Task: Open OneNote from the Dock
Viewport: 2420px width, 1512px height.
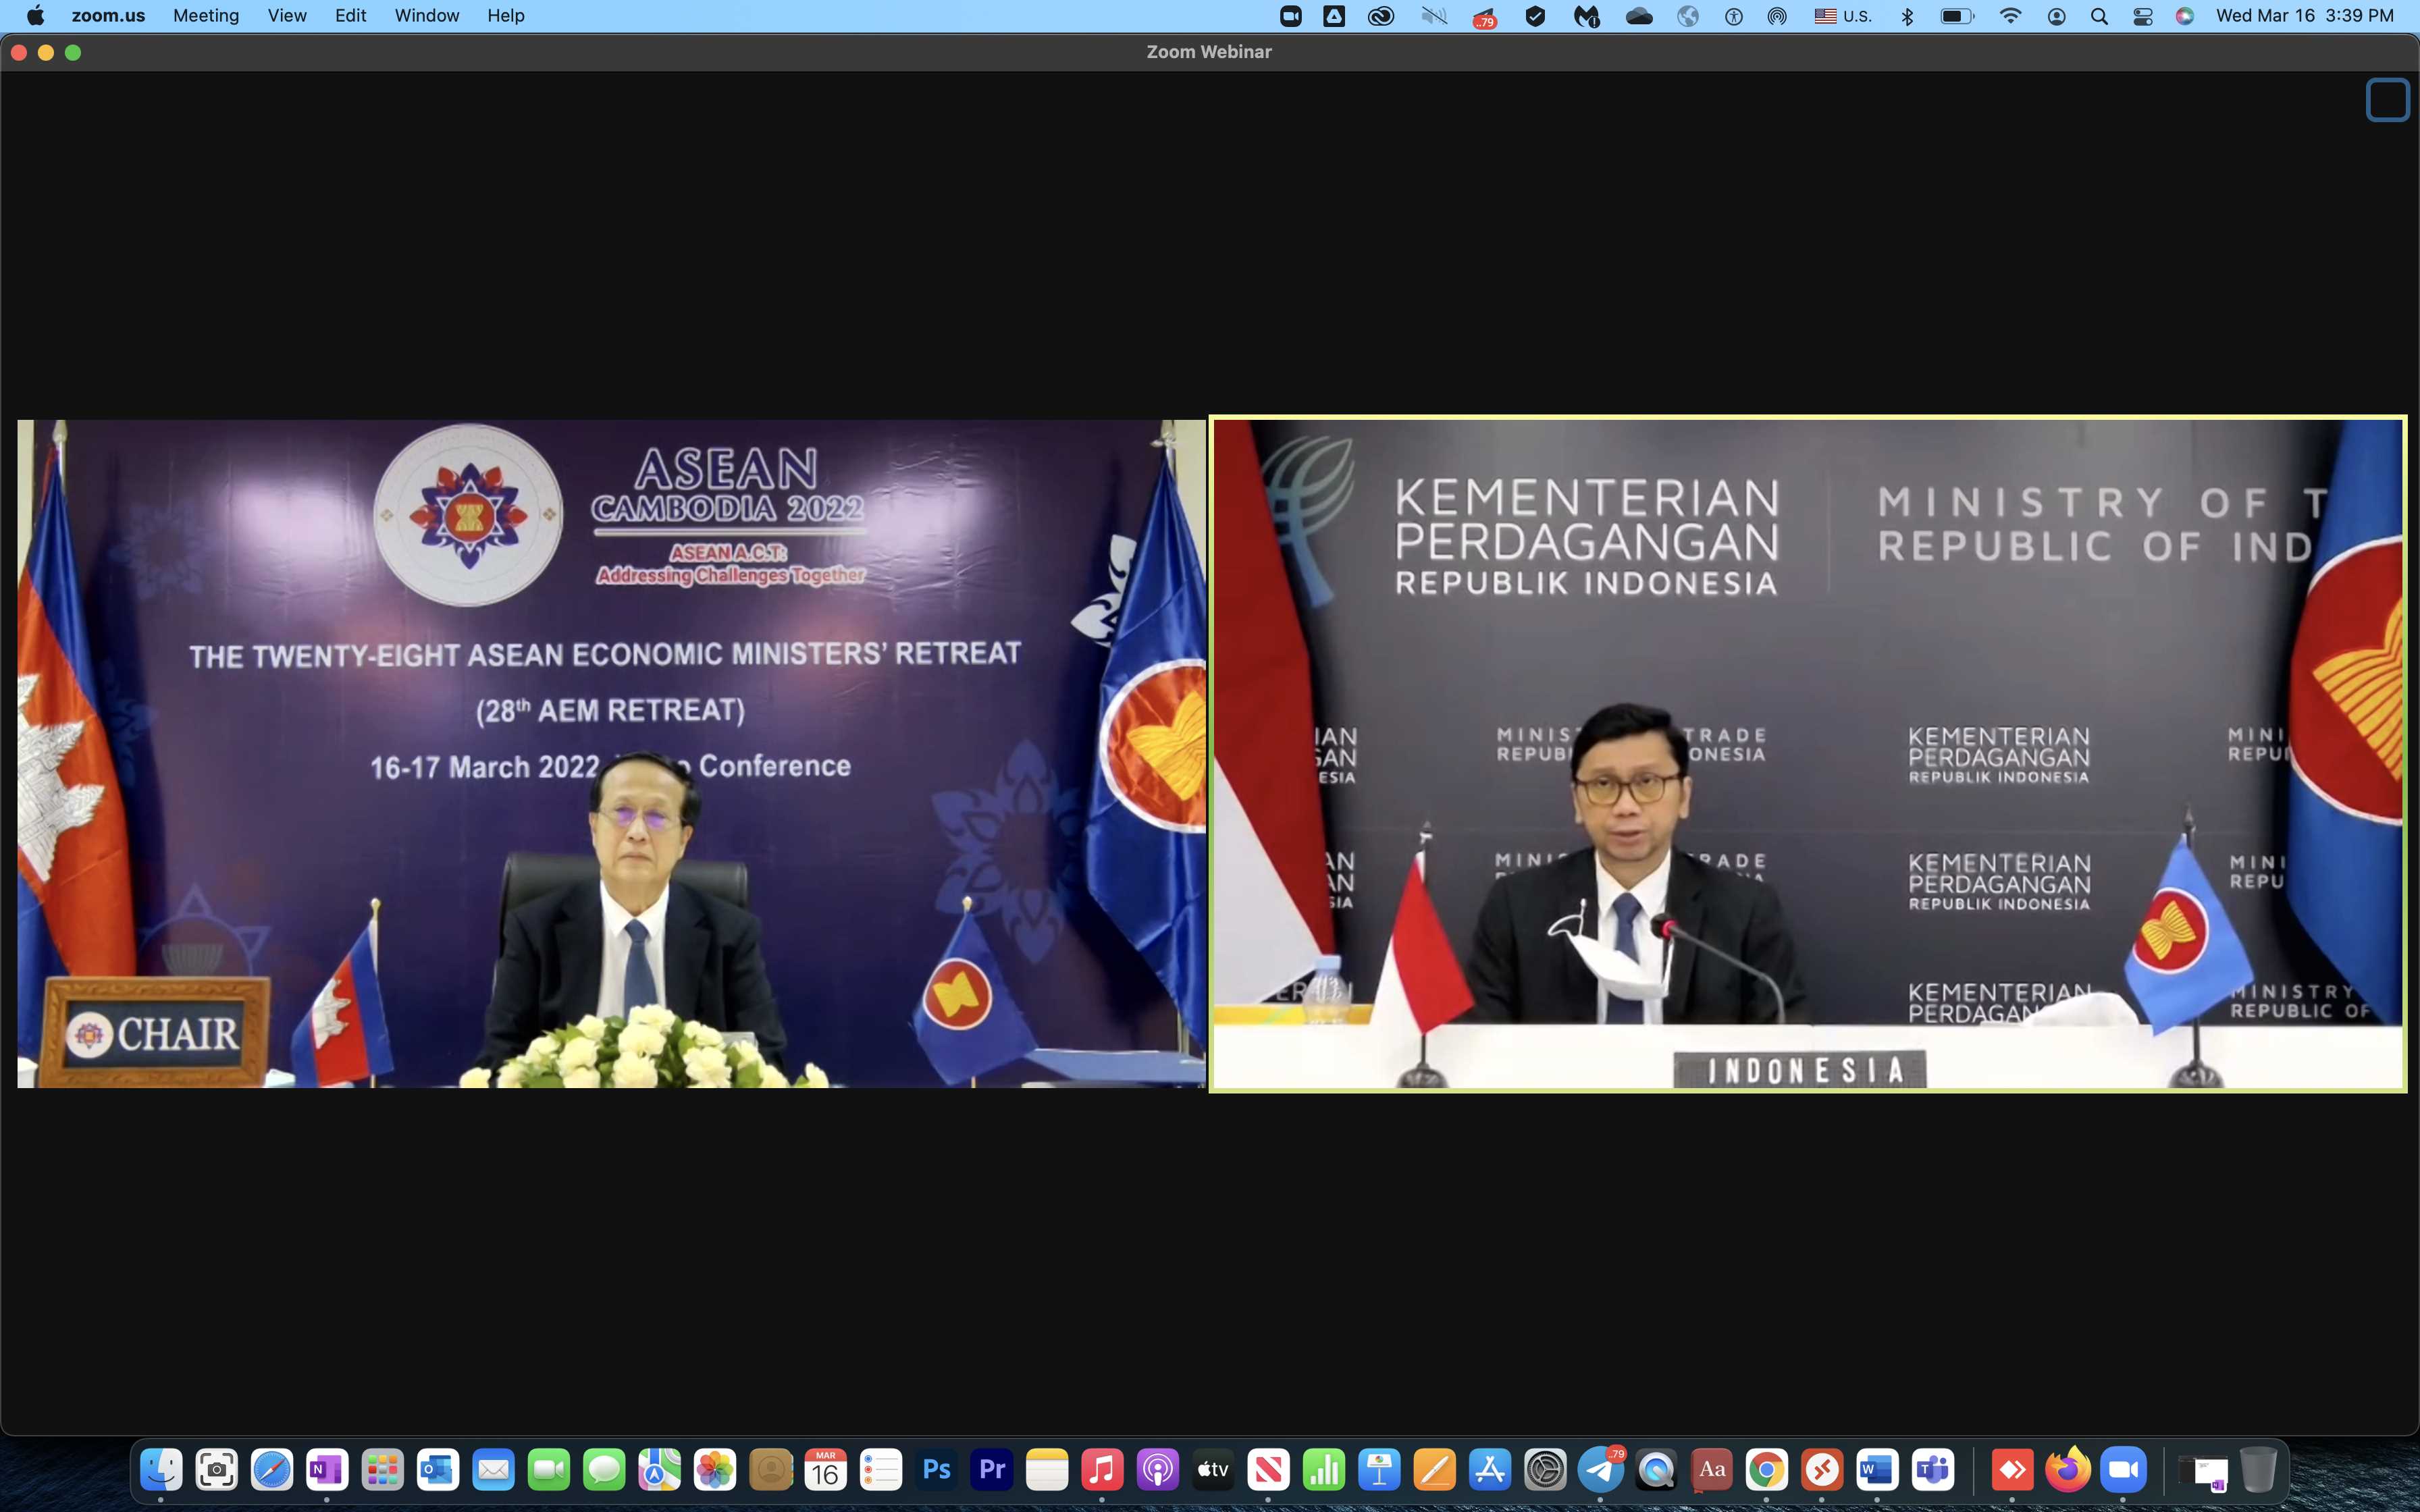Action: 327,1469
